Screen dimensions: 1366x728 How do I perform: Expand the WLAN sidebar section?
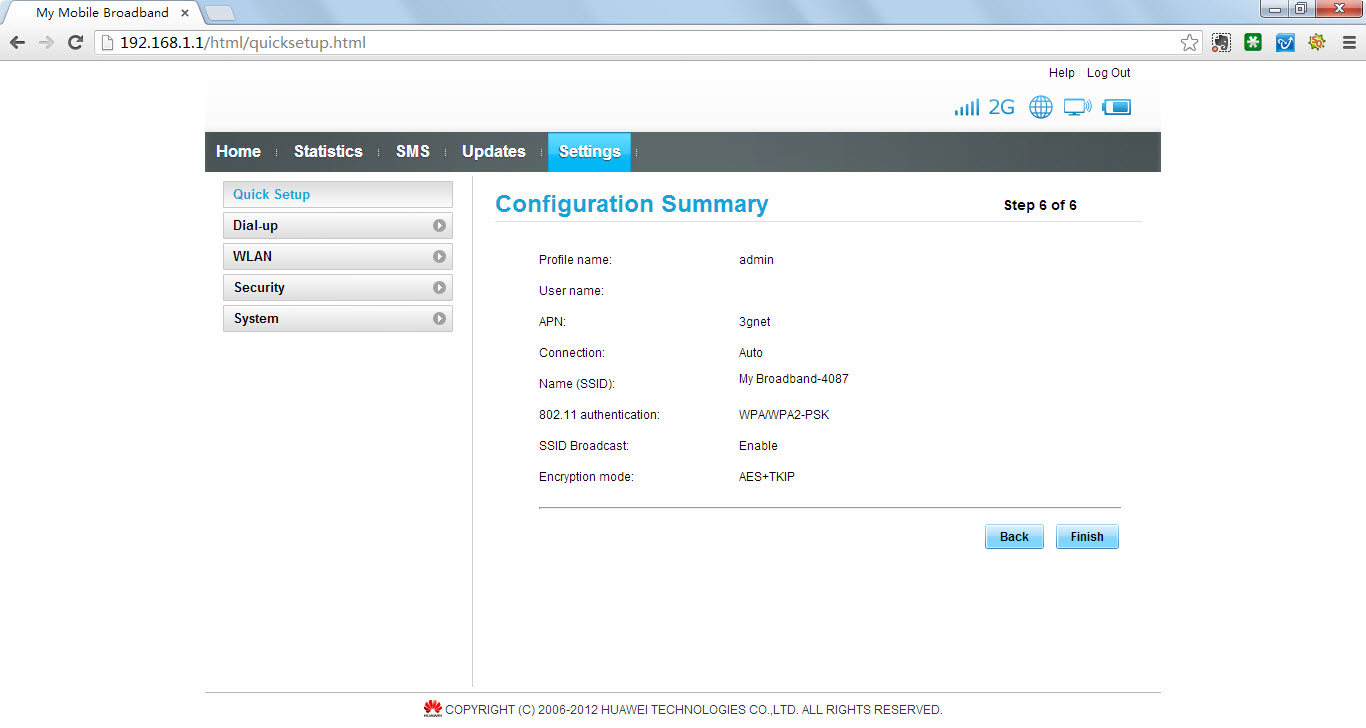tap(338, 257)
